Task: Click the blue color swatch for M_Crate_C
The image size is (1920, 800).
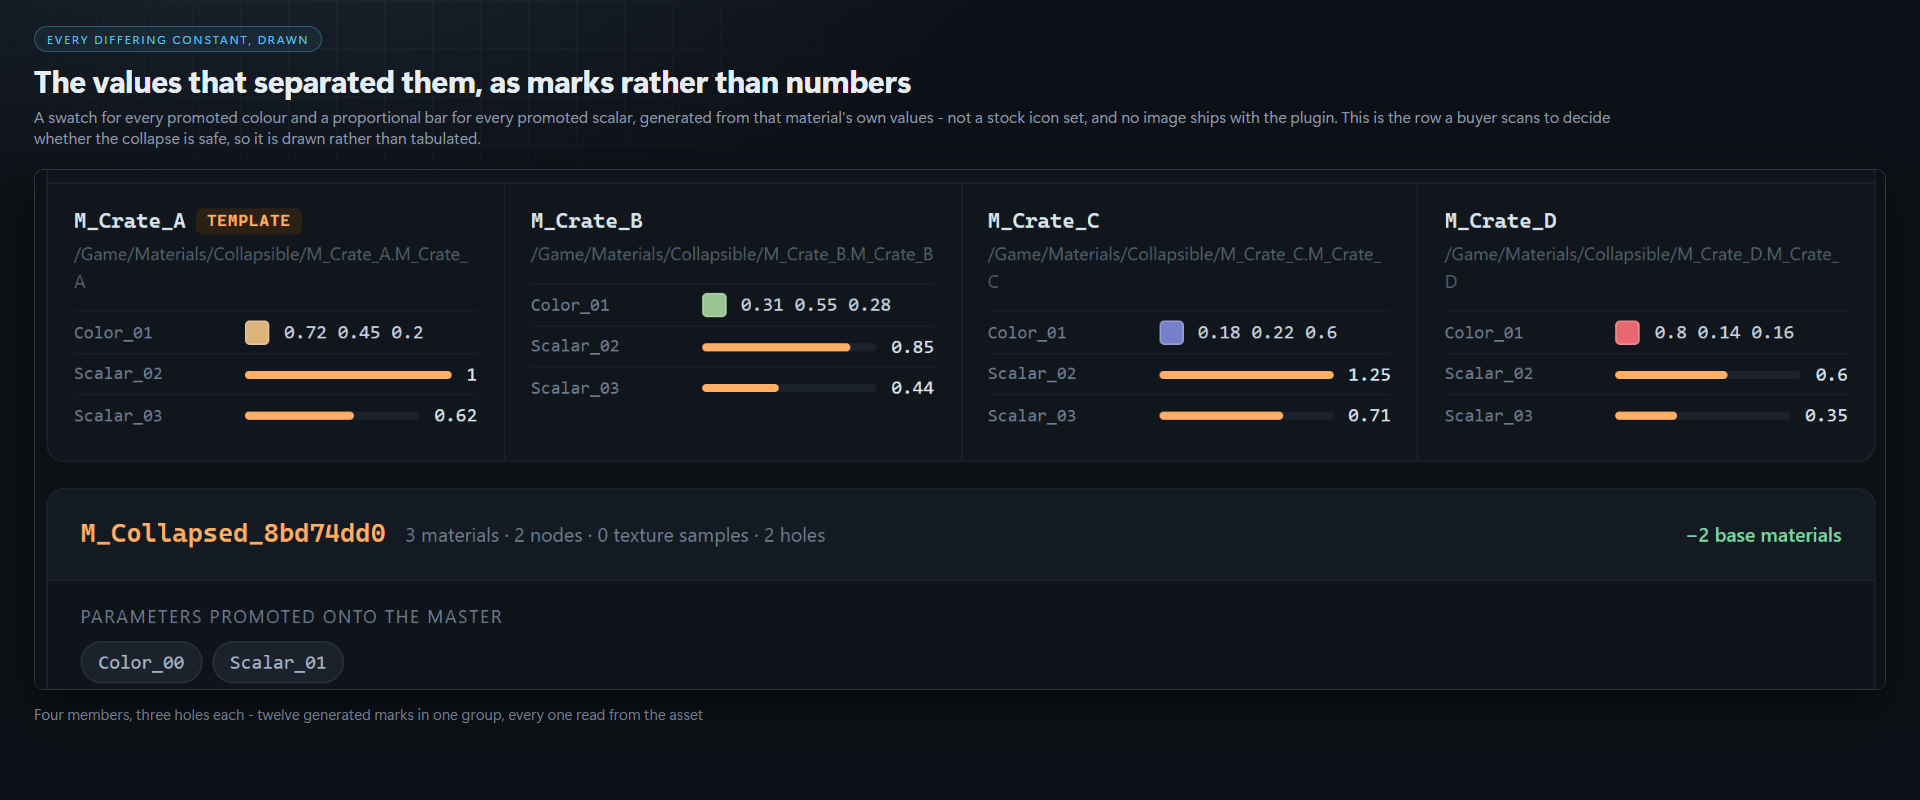Action: coord(1171,333)
